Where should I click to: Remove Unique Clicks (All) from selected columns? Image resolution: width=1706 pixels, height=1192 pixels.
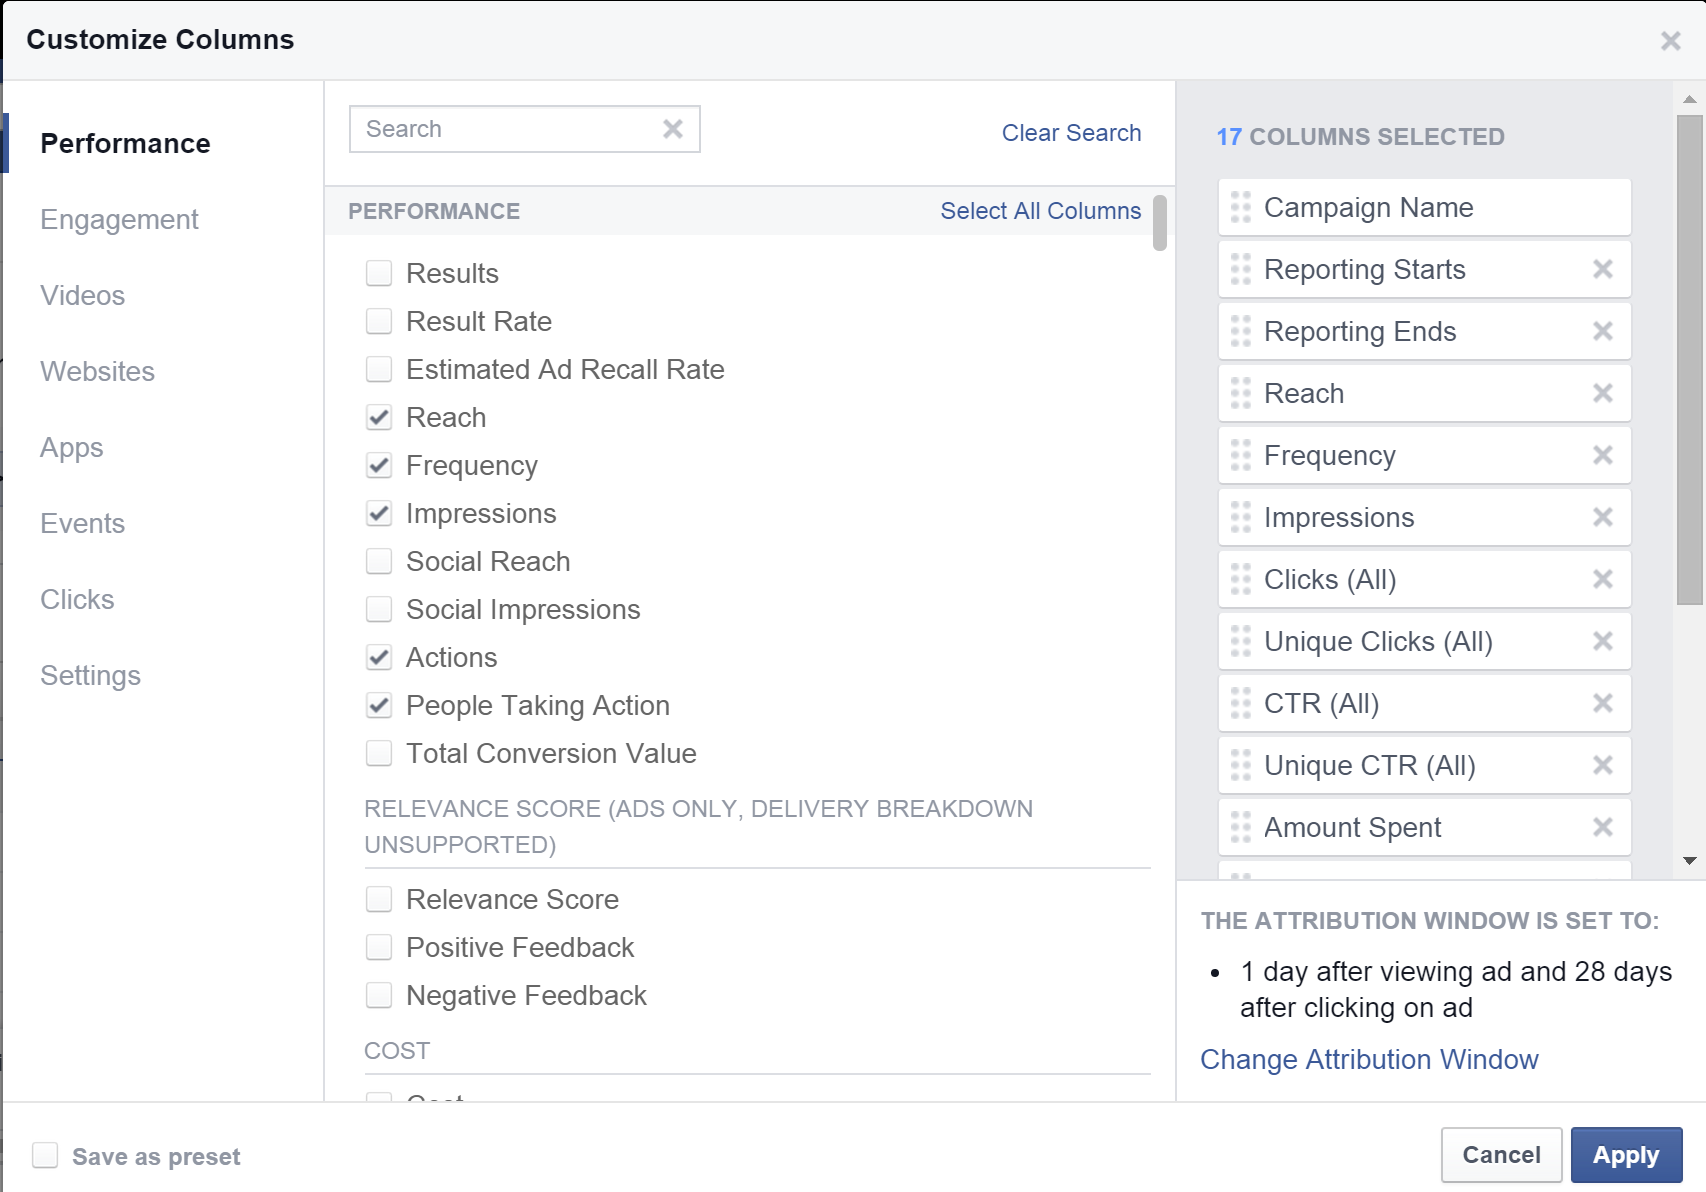coord(1602,641)
